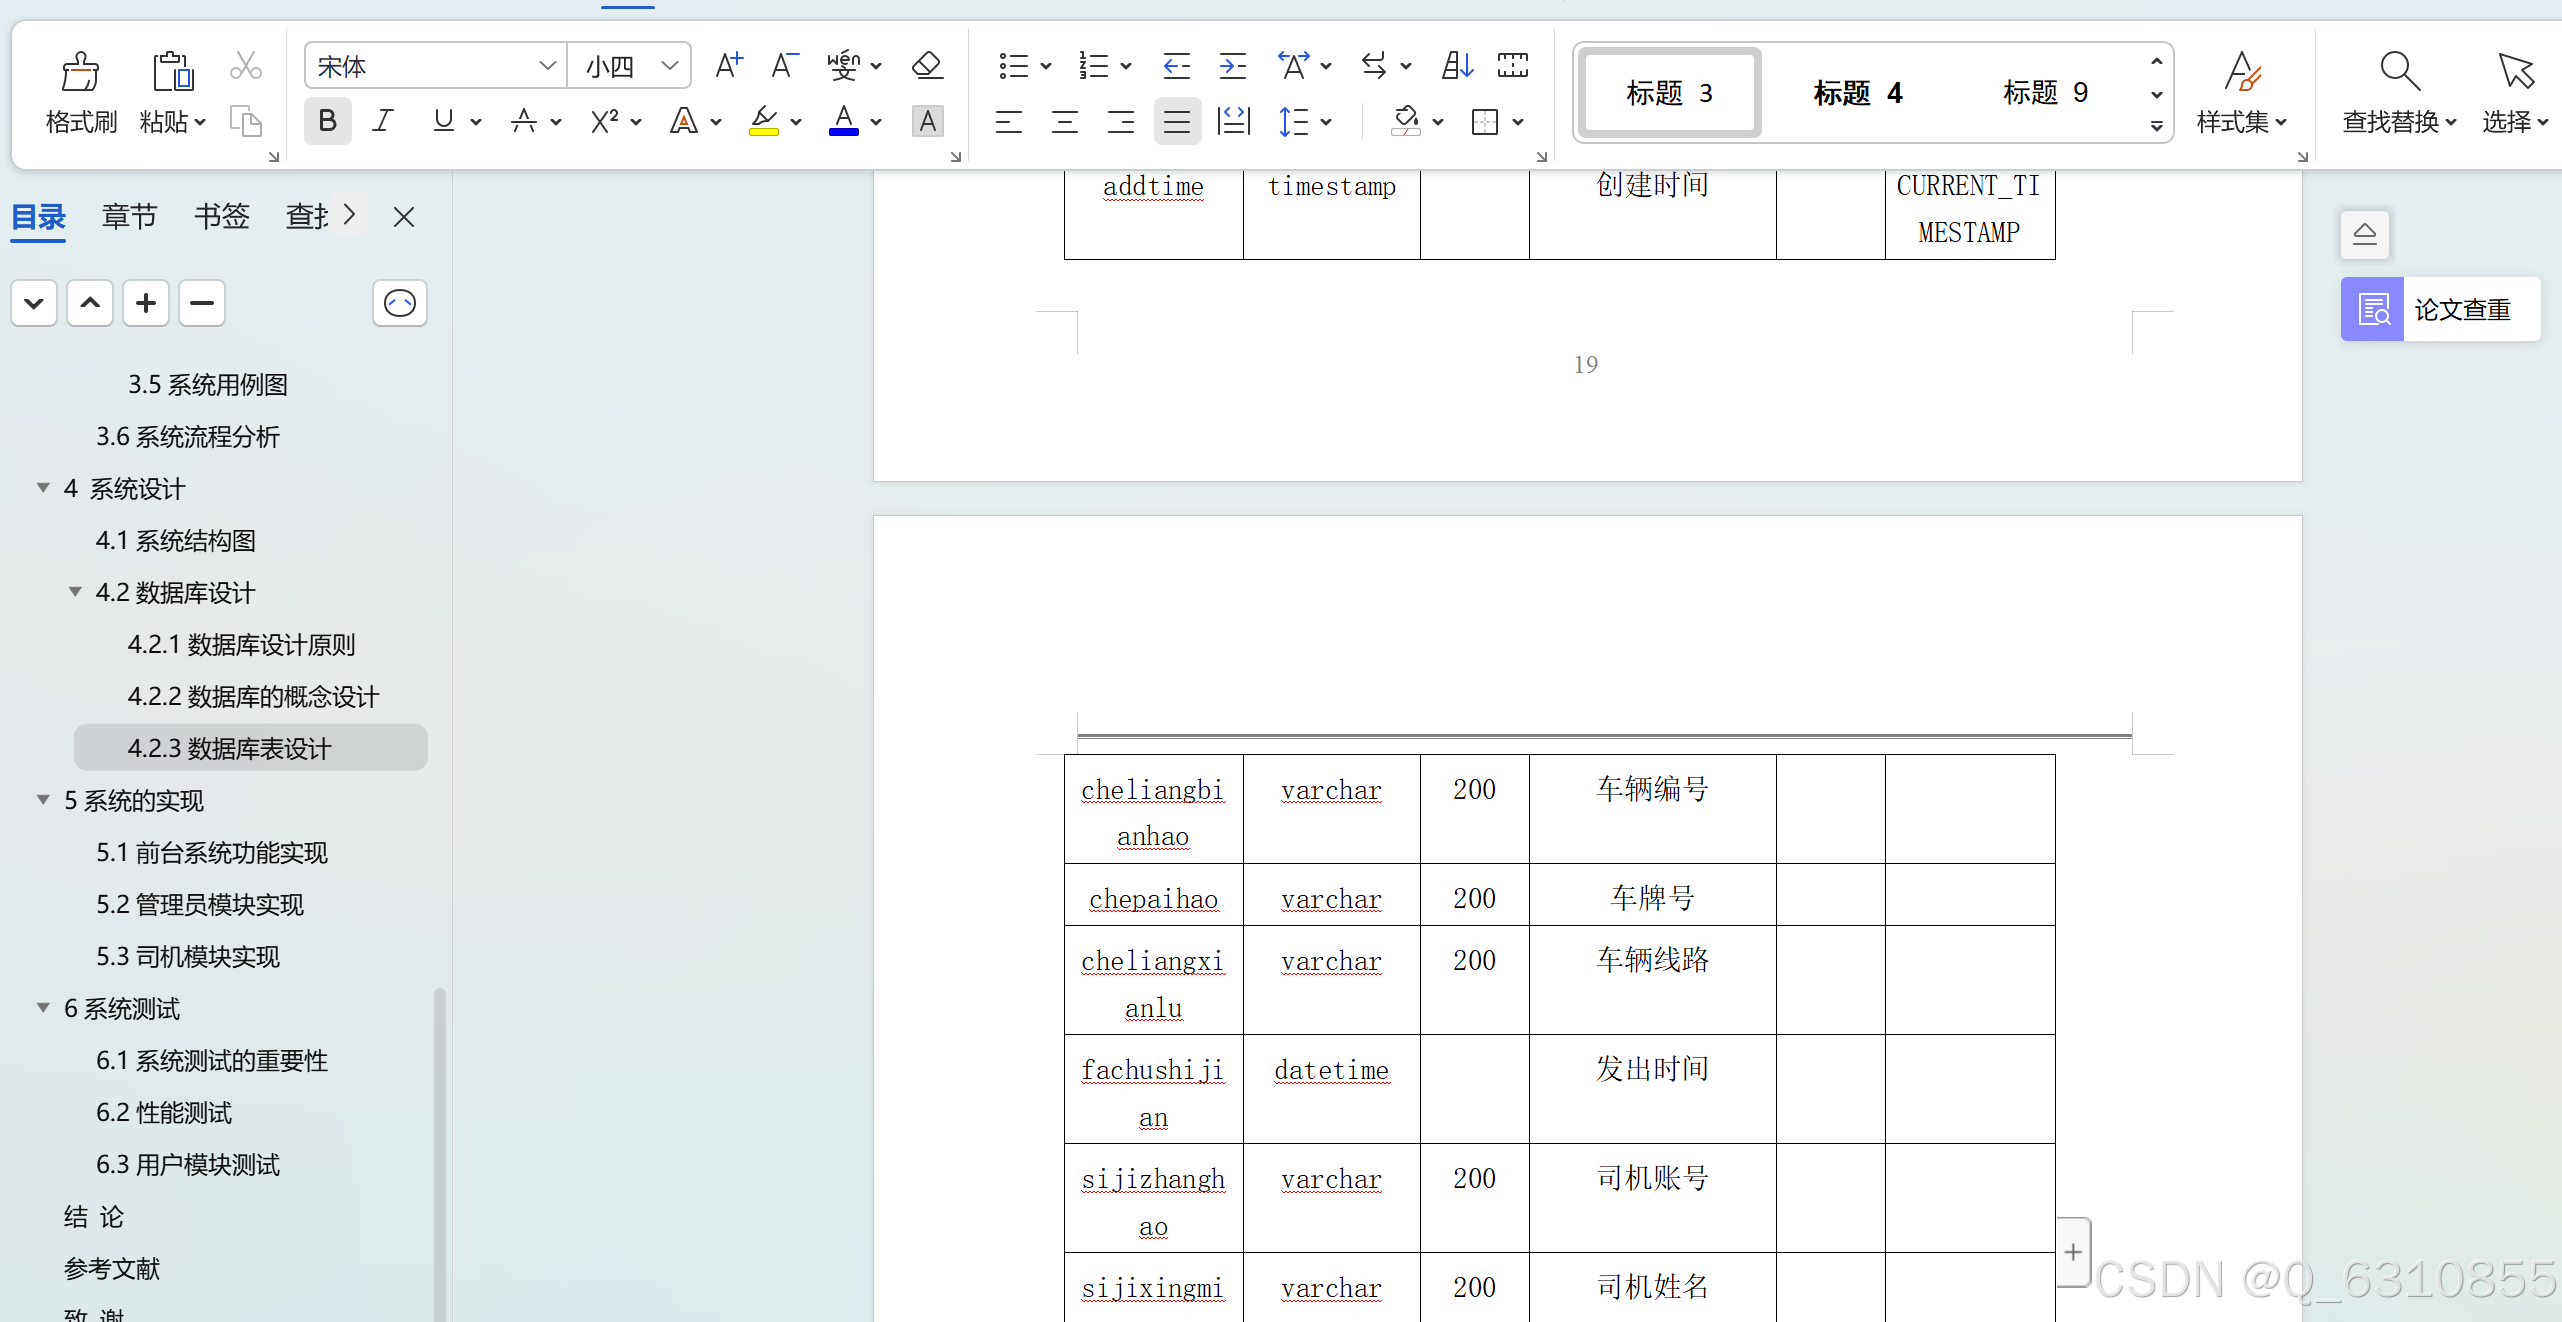This screenshot has height=1322, width=2562.
Task: Click the paragraph shading bucket icon
Action: tap(1405, 122)
